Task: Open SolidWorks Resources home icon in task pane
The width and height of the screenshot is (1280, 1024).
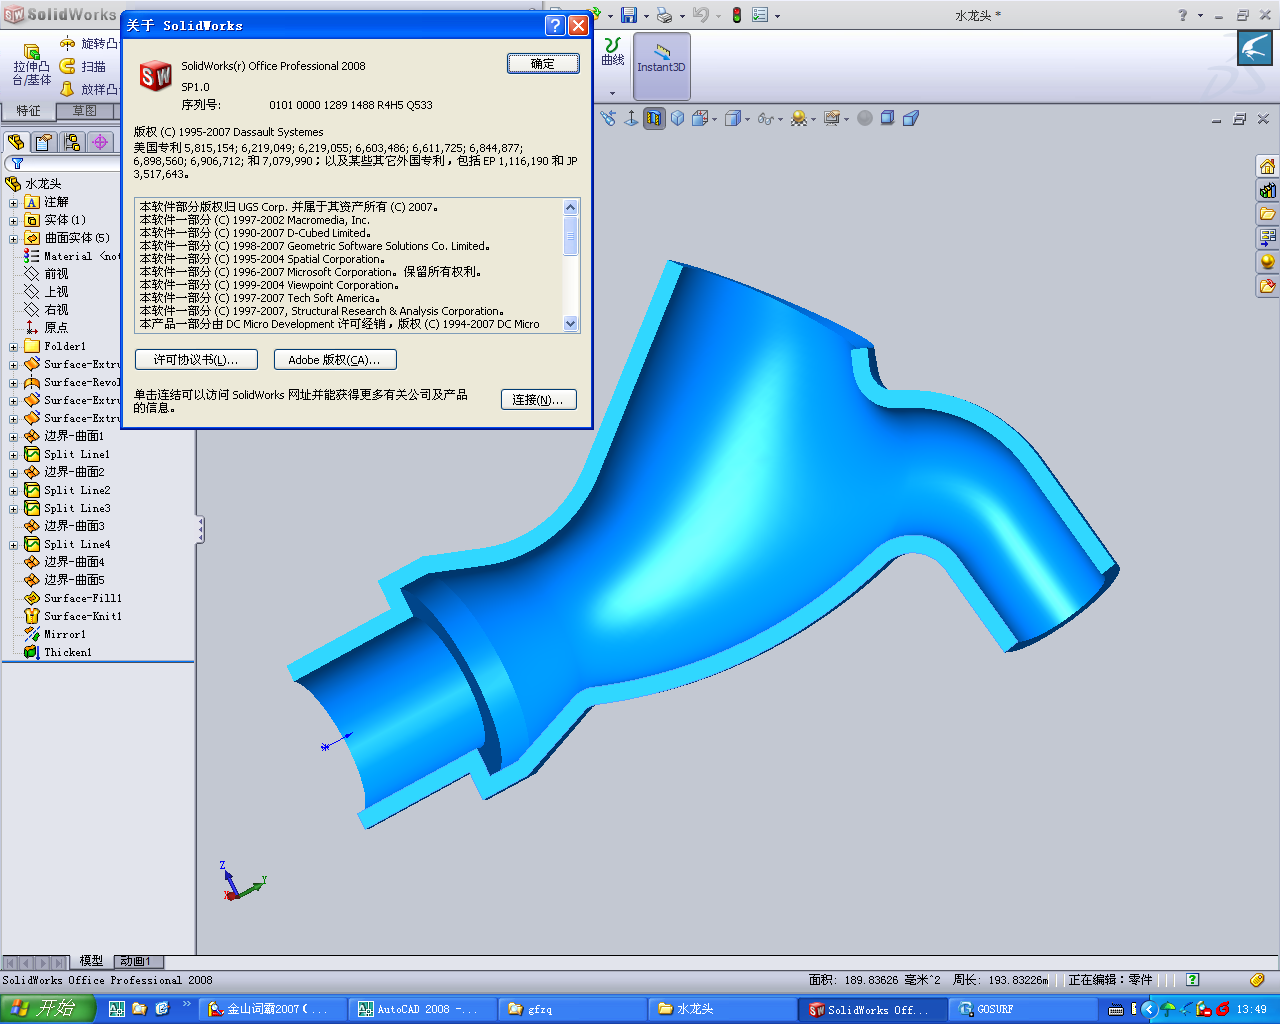Action: click(1267, 166)
